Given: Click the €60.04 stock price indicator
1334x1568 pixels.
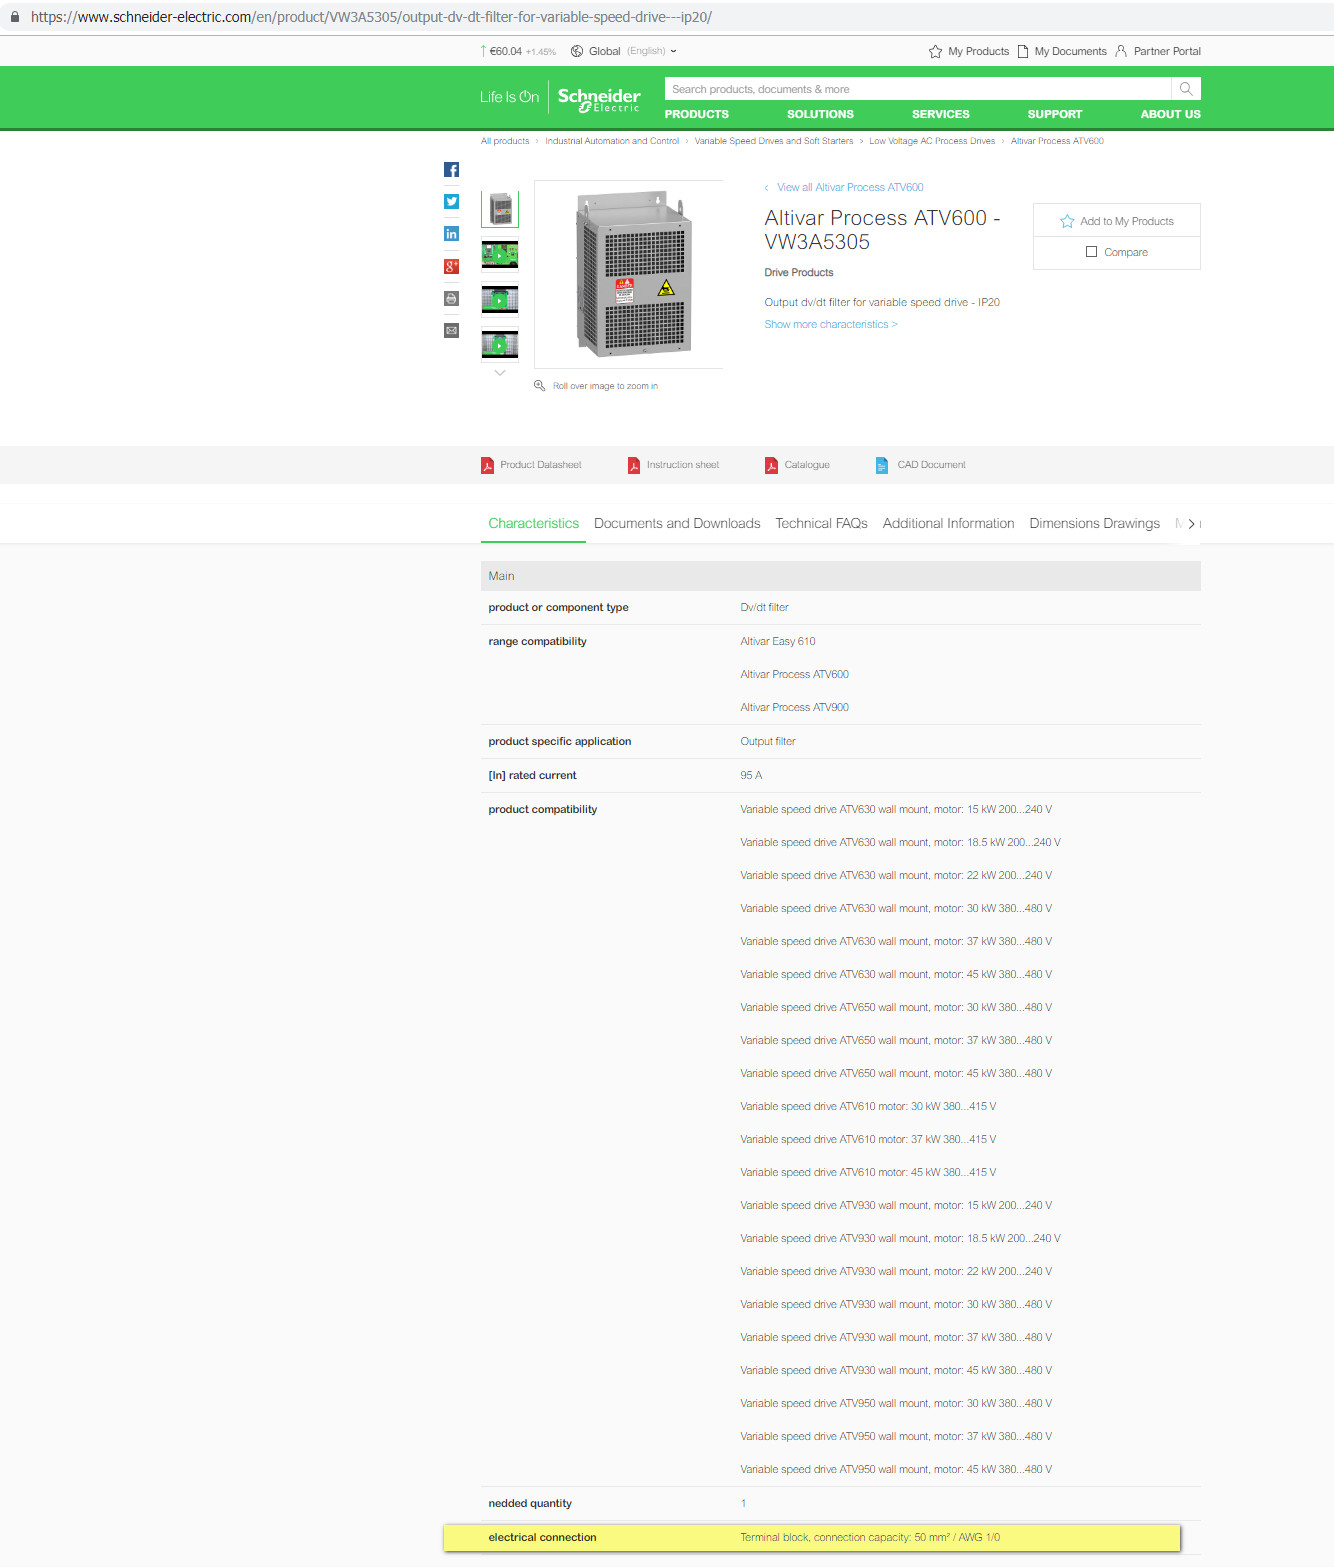Looking at the screenshot, I should [518, 51].
